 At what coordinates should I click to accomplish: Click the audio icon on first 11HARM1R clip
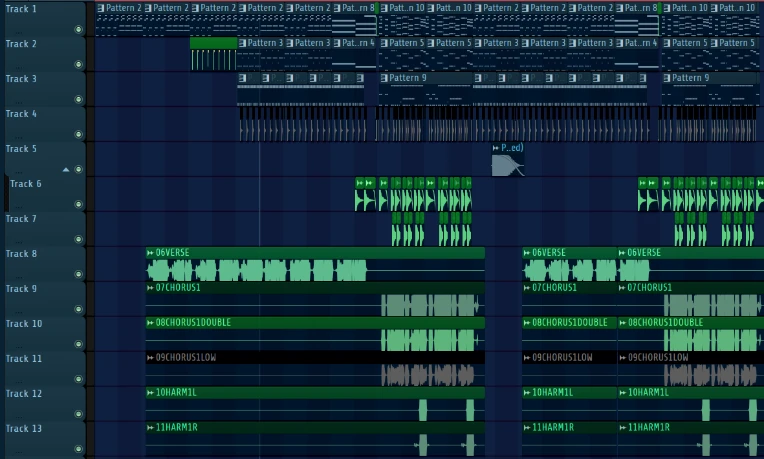(150, 428)
